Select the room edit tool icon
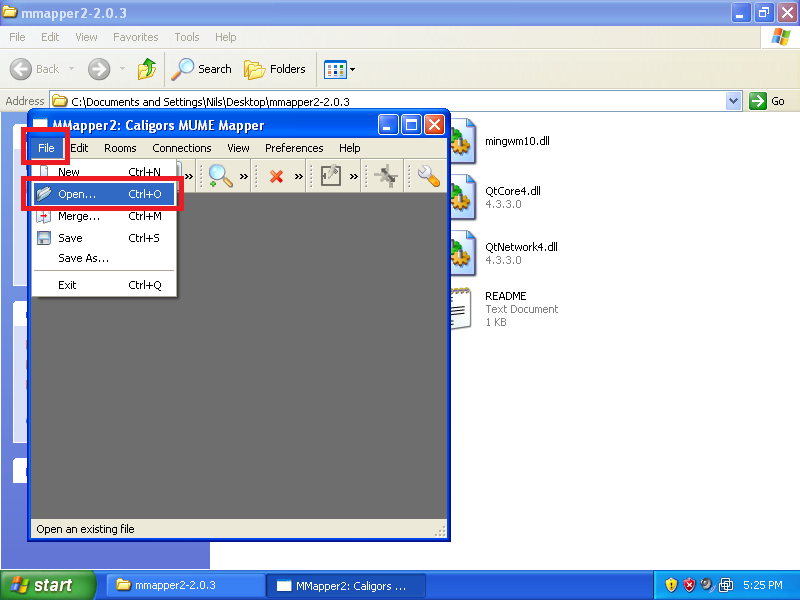The height and width of the screenshot is (600, 800). pyautogui.click(x=331, y=176)
